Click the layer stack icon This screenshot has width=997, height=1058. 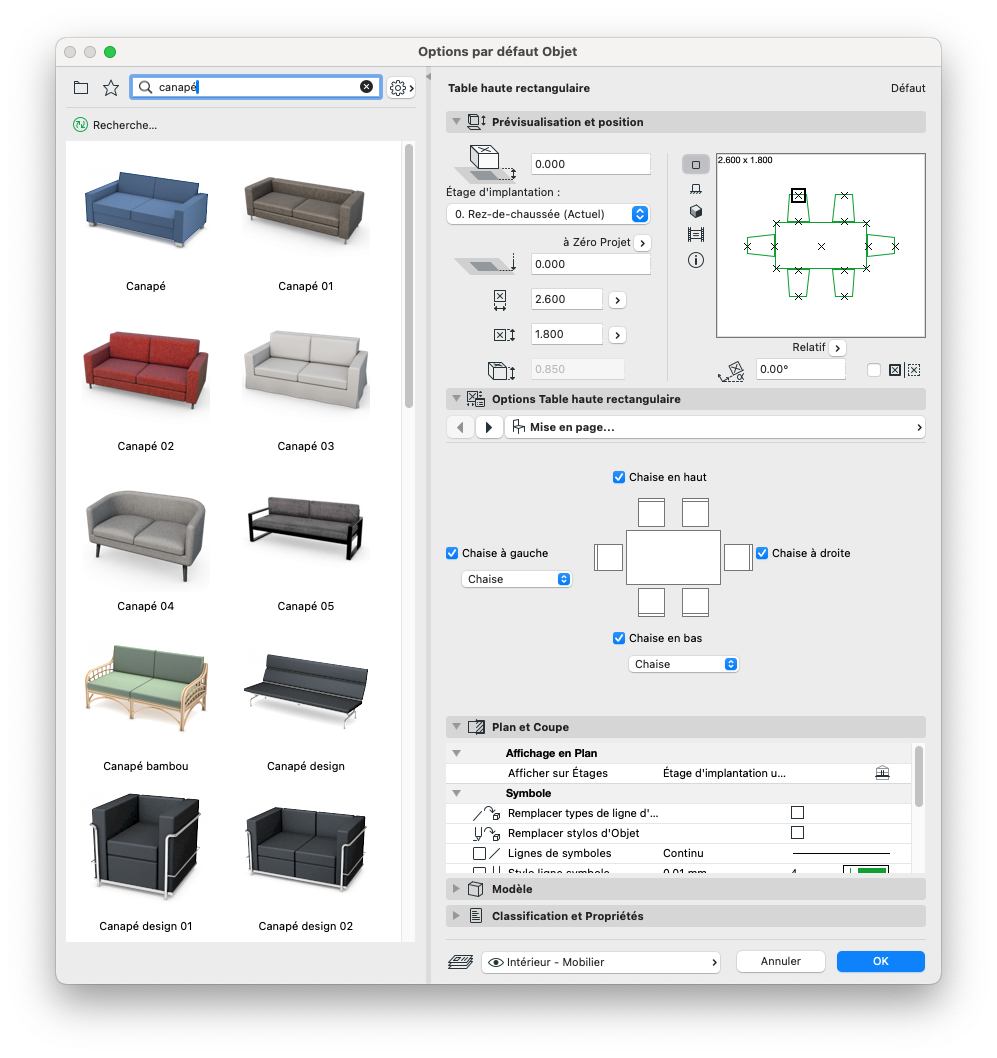(460, 962)
